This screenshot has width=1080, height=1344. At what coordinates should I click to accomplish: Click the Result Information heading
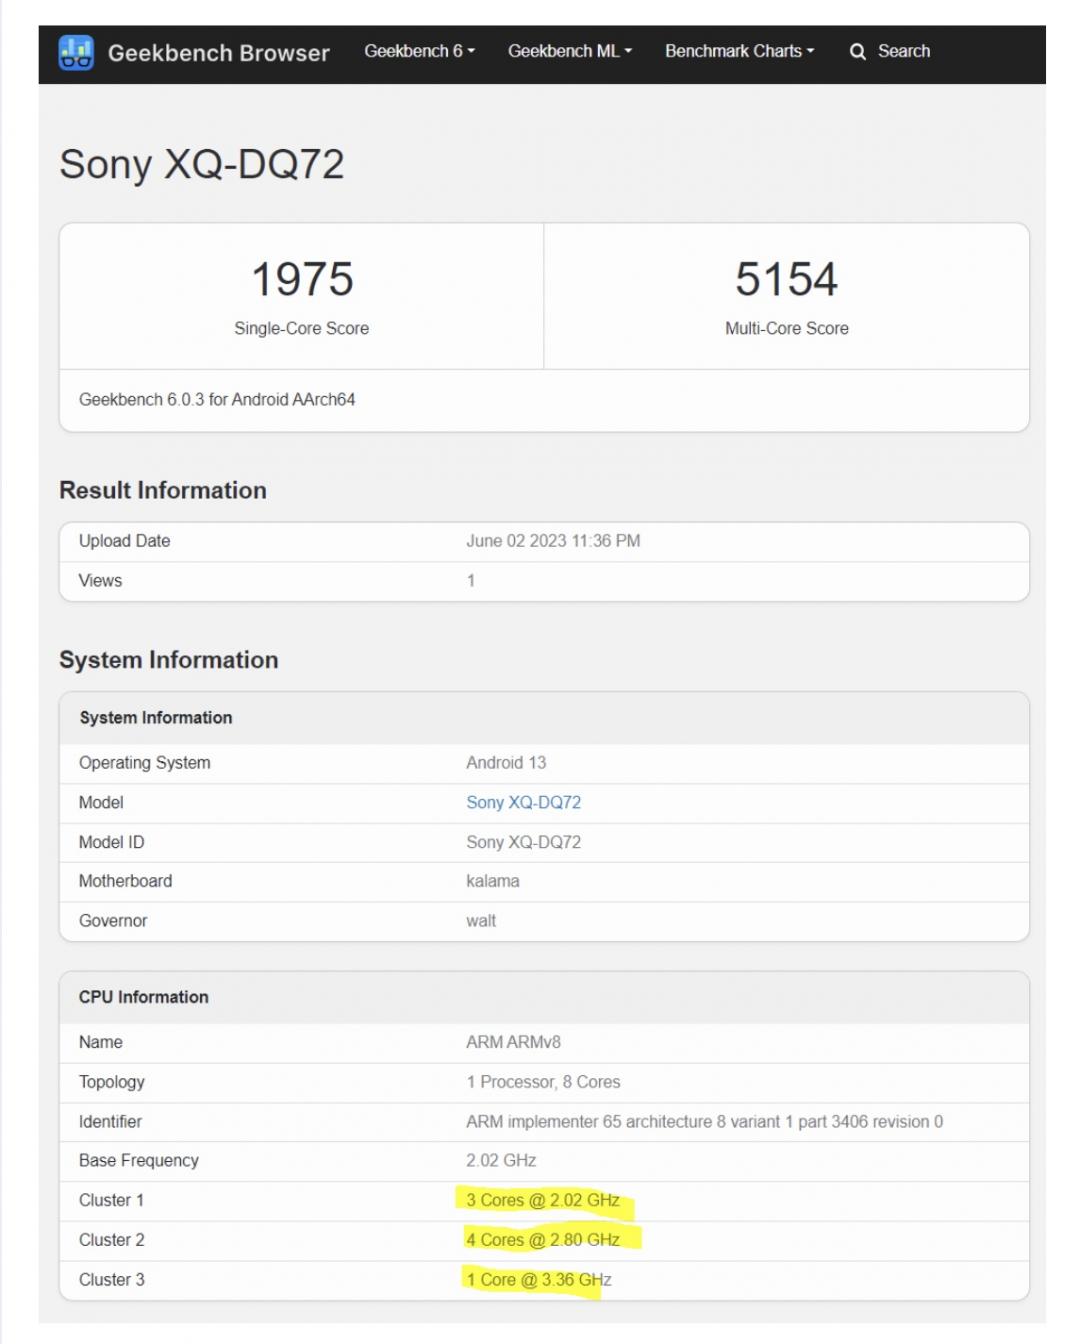coord(163,490)
